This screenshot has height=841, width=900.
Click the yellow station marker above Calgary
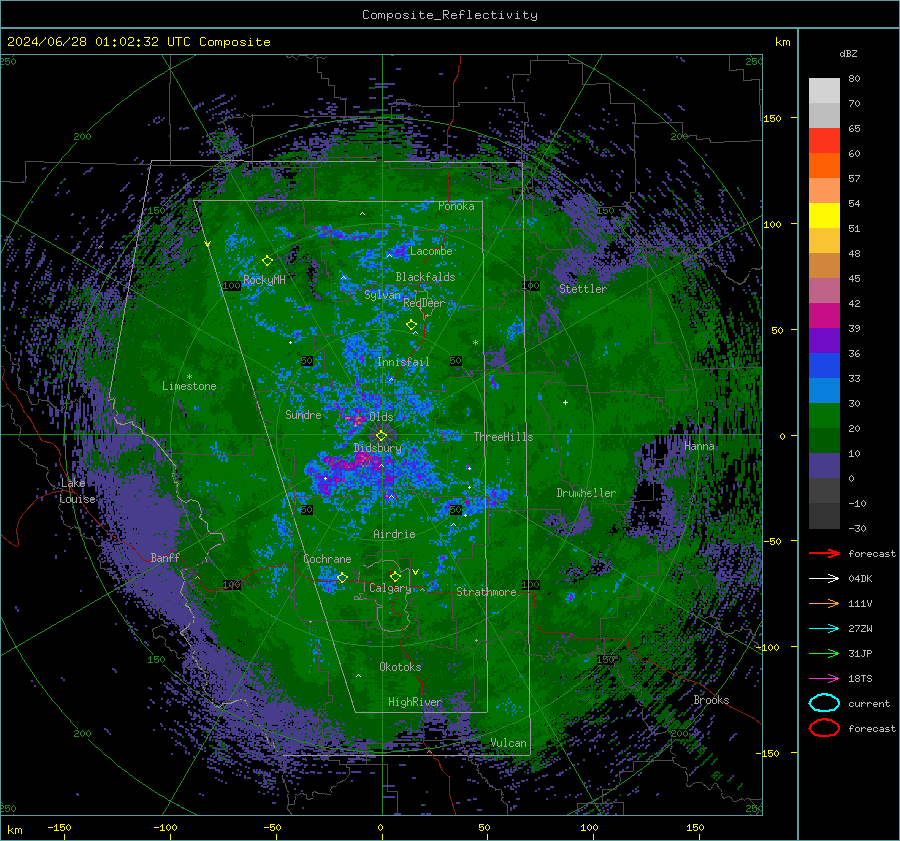click(395, 576)
